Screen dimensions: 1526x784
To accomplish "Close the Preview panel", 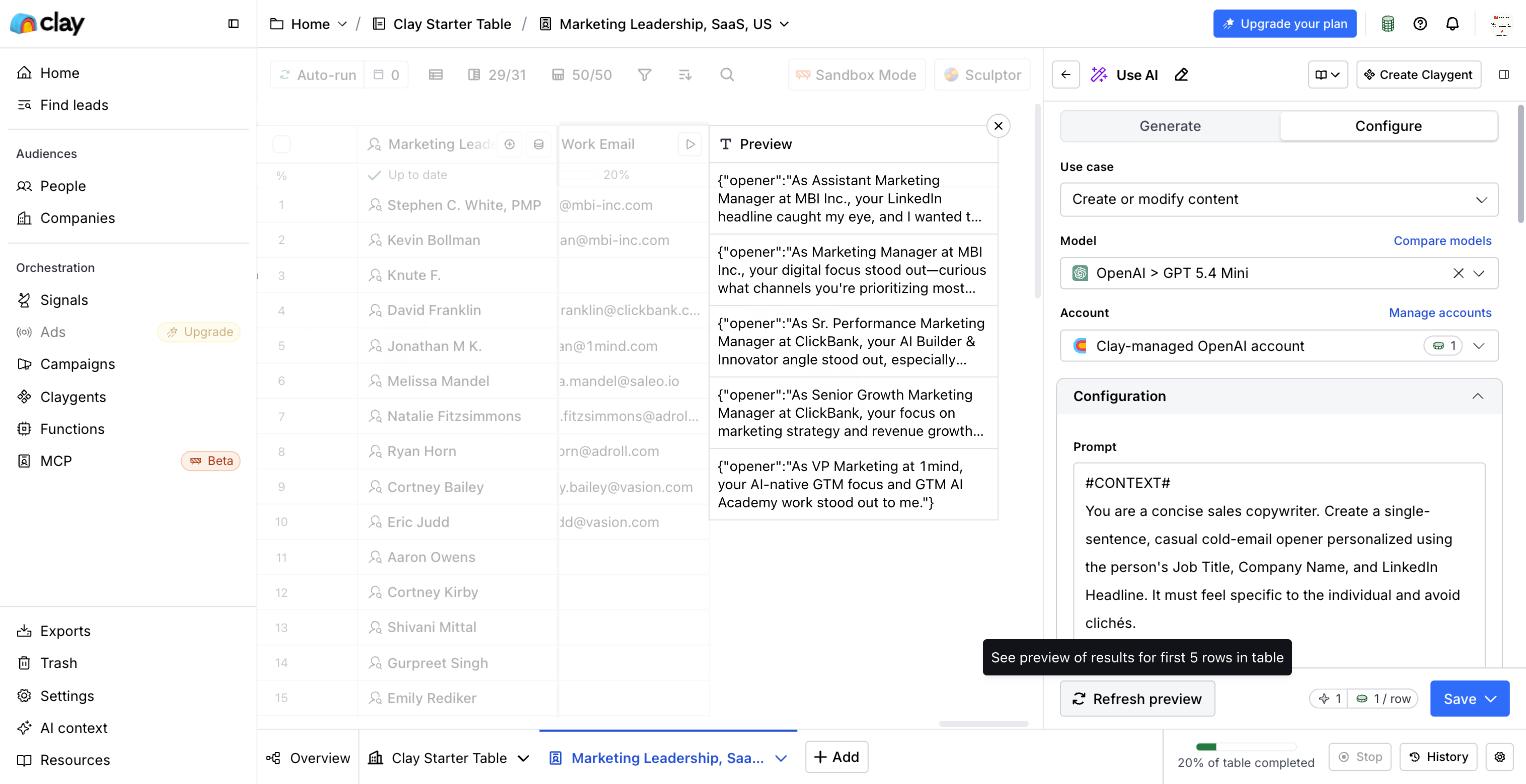I will tap(998, 126).
